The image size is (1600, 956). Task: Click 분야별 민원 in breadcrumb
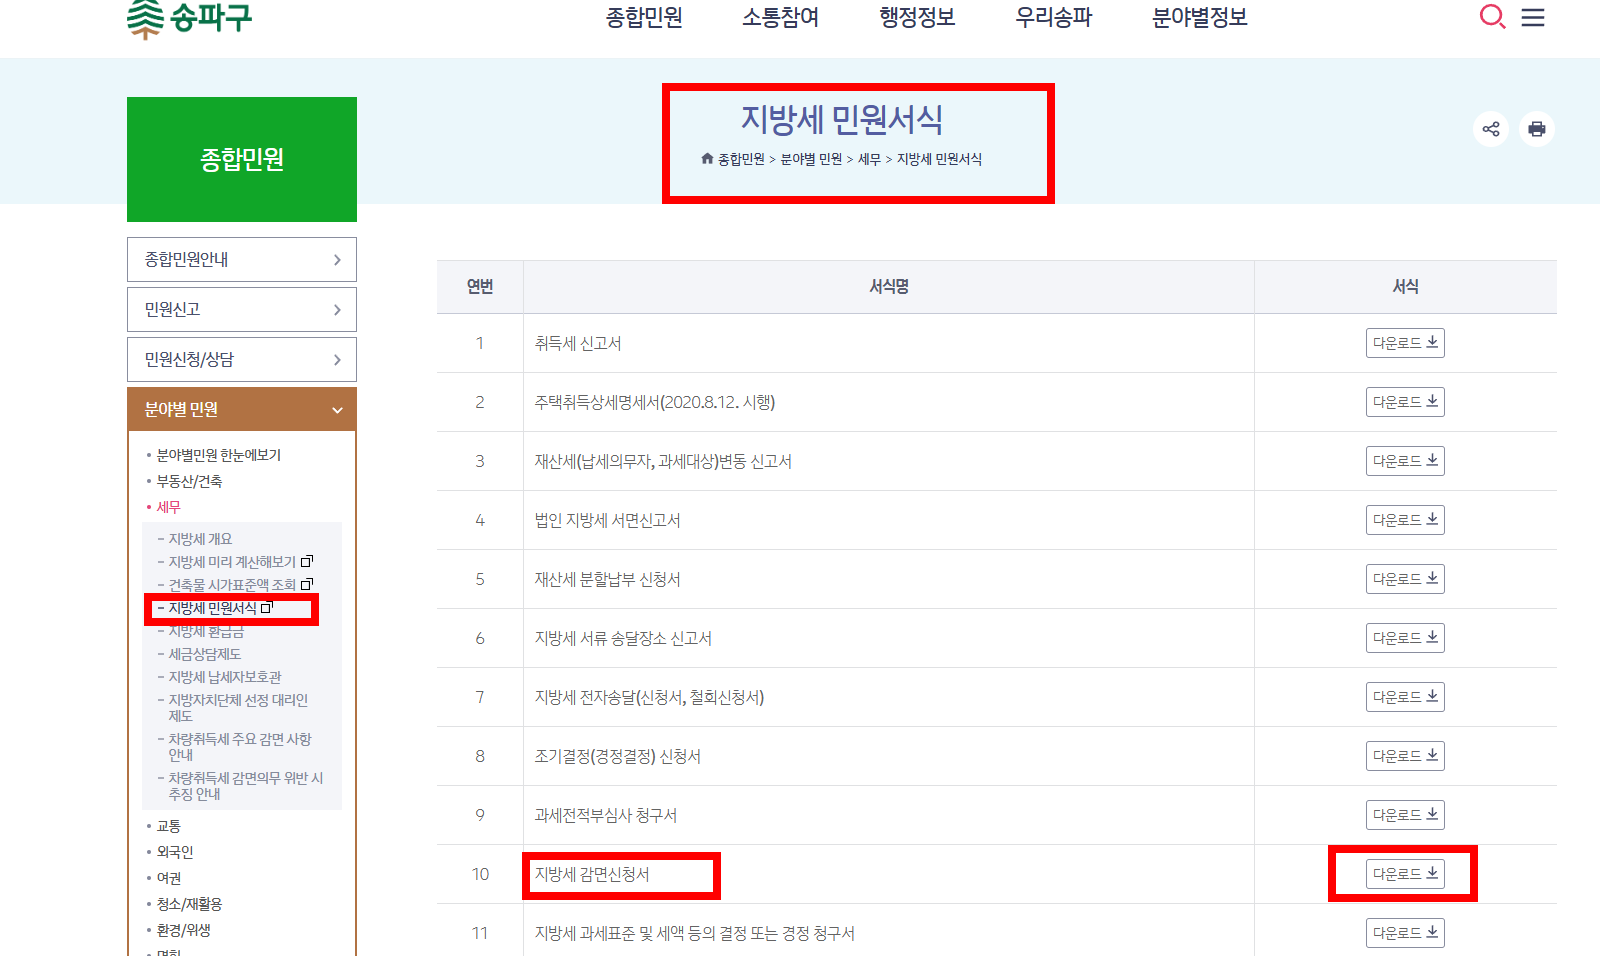pyautogui.click(x=811, y=159)
